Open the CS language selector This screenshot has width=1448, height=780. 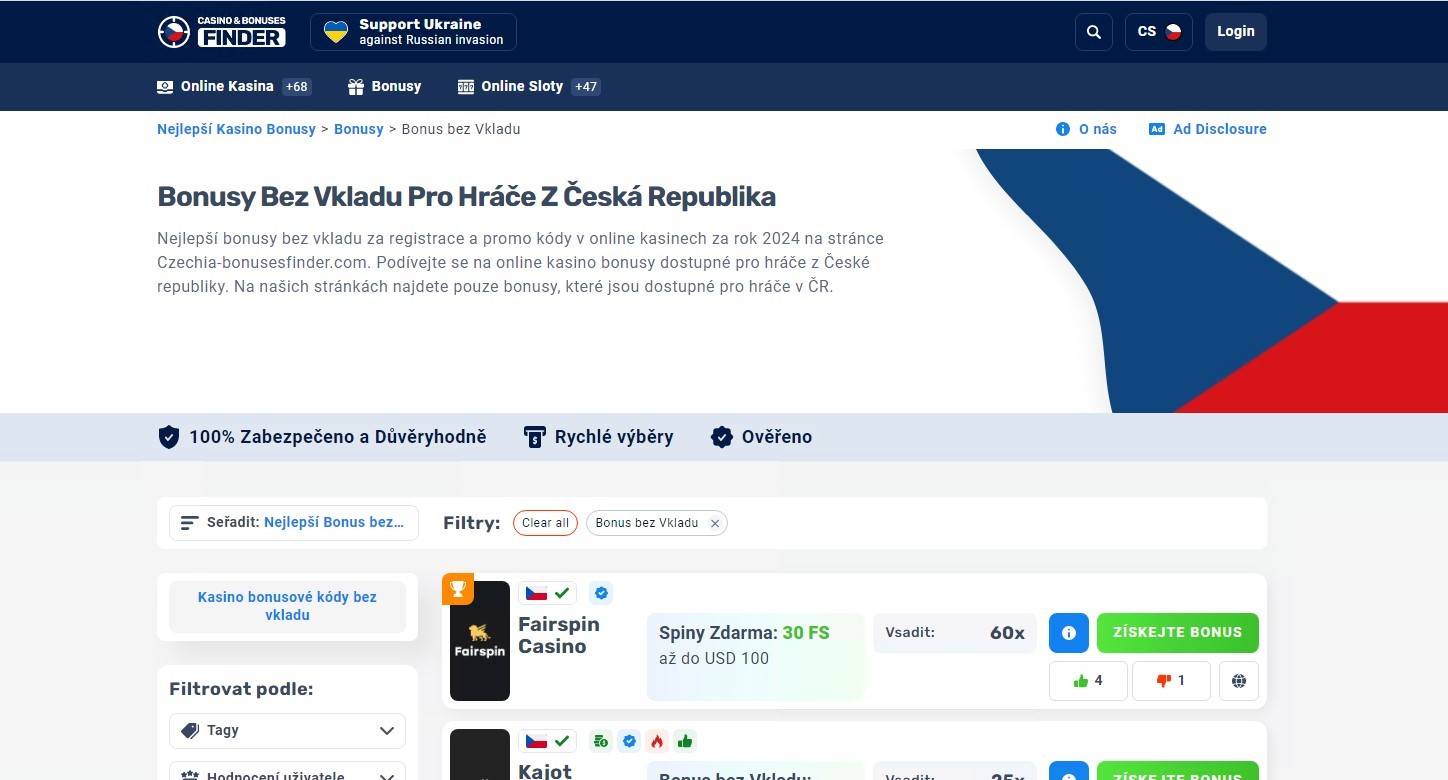(1159, 32)
